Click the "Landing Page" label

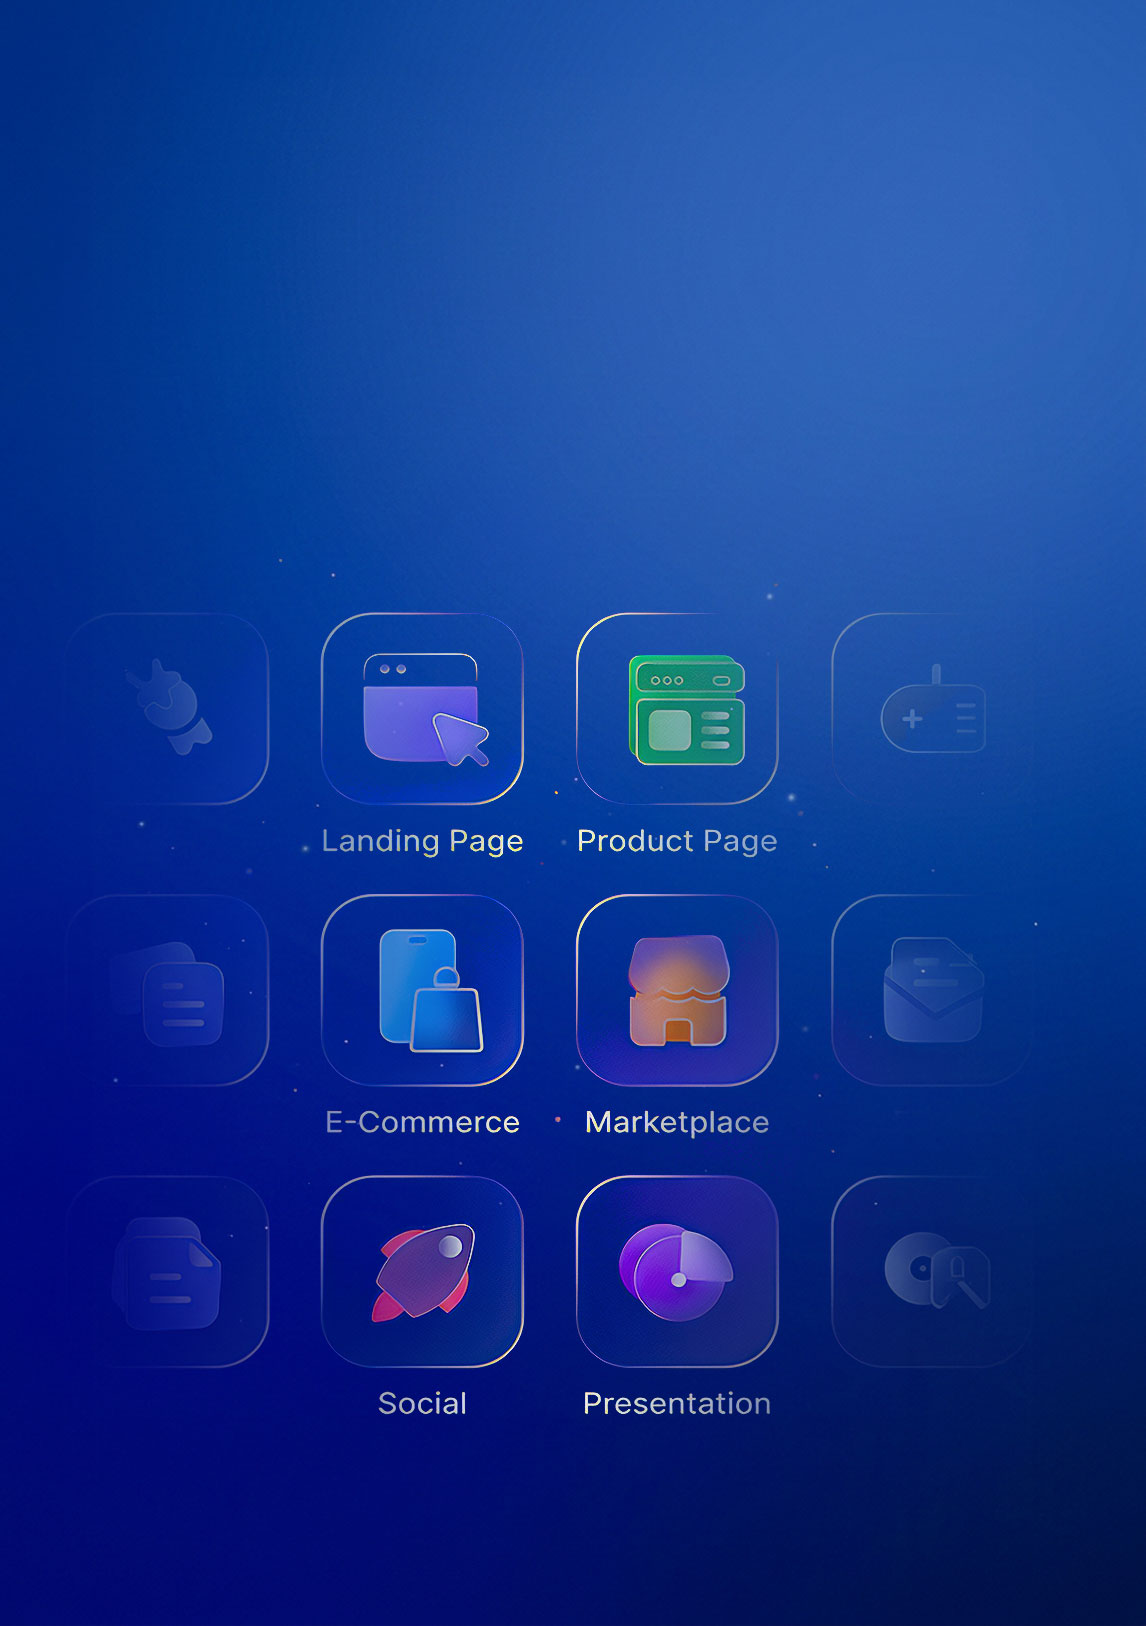pyautogui.click(x=422, y=842)
